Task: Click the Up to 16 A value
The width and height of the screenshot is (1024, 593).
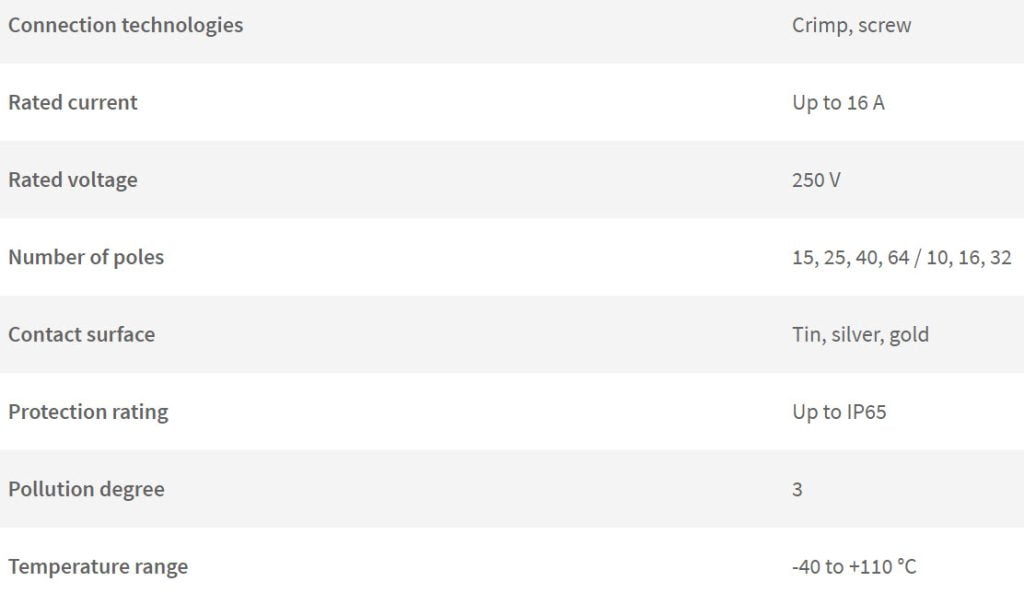Action: 838,103
